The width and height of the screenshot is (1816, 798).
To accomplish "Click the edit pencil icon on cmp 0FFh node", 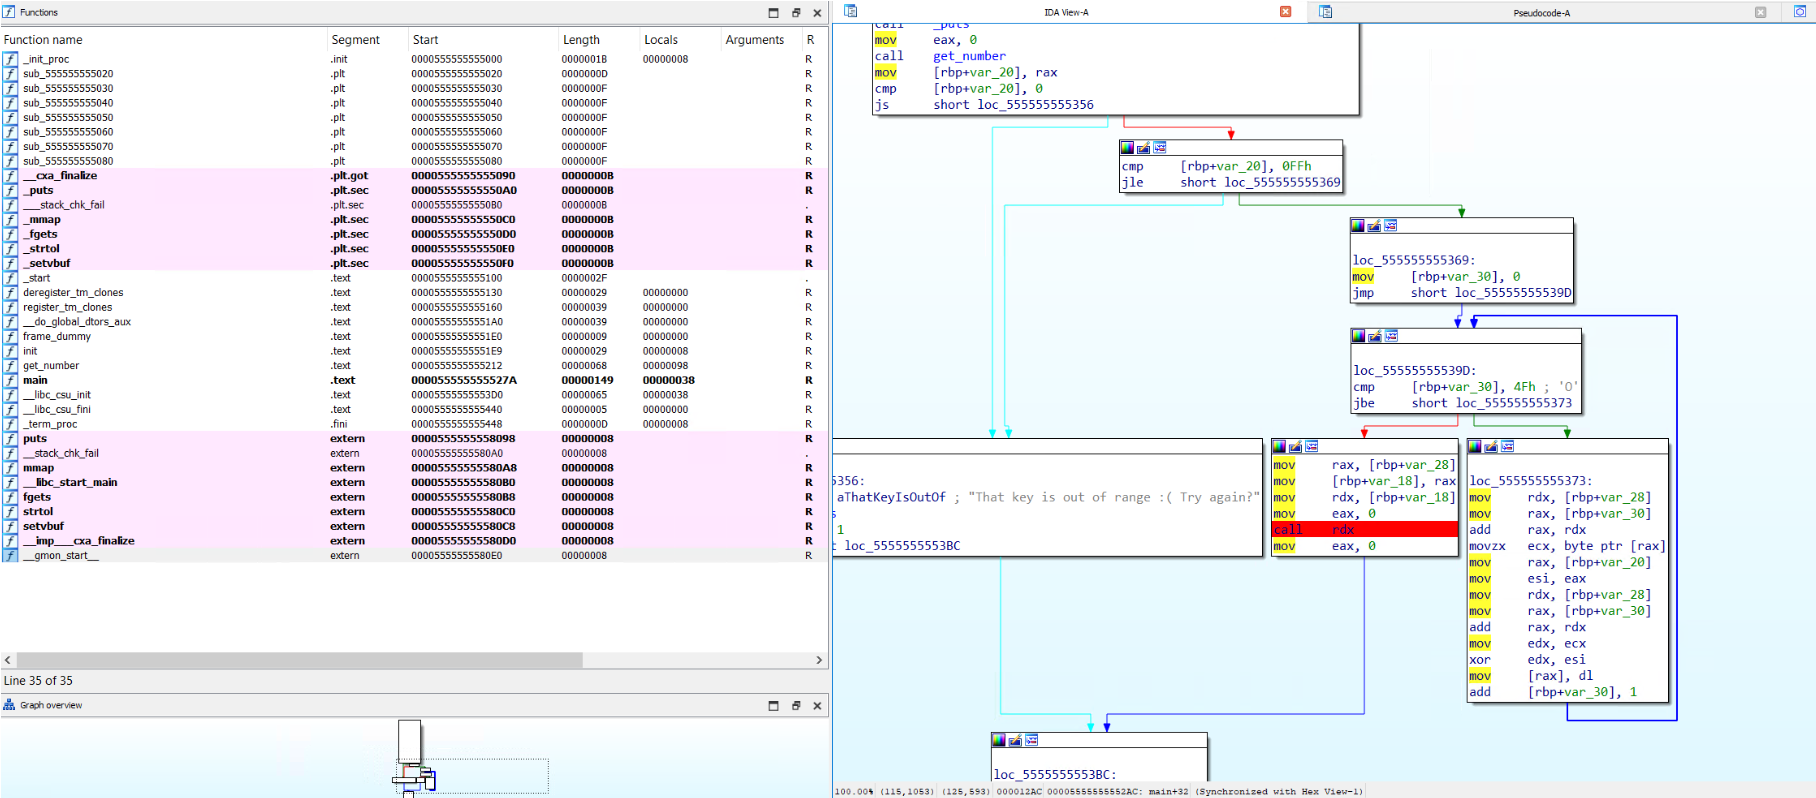I will pos(1144,148).
